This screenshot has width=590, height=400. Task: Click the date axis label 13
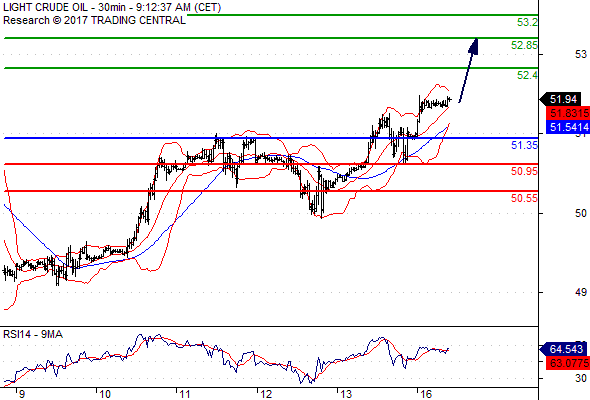tap(345, 394)
